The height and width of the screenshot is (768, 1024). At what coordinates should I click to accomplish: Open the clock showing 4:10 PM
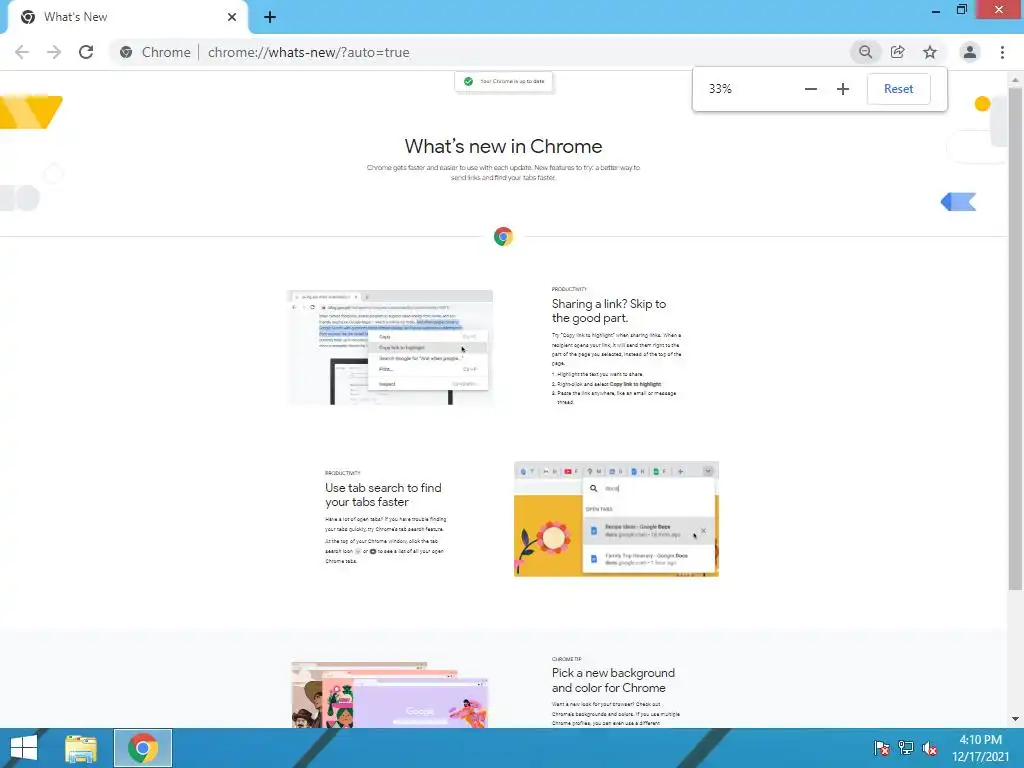tap(980, 748)
